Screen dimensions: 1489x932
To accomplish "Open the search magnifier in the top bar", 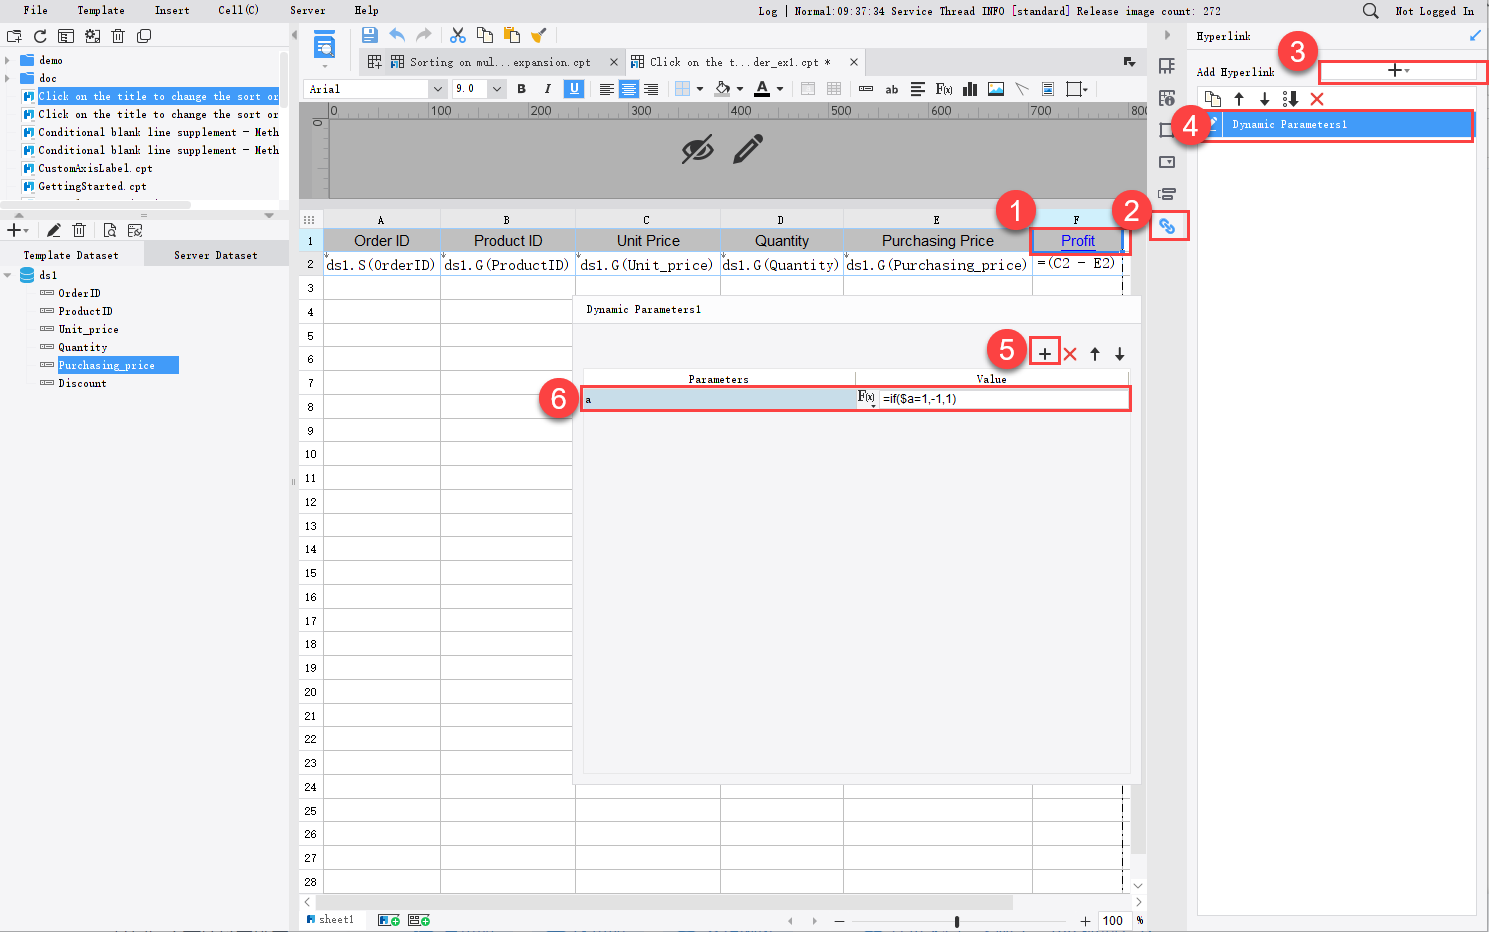I will [x=1370, y=11].
